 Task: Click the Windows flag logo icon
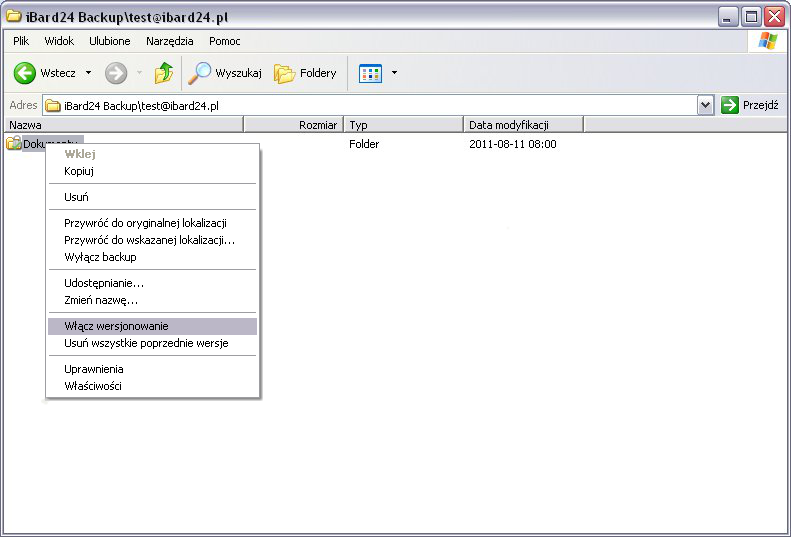[767, 41]
